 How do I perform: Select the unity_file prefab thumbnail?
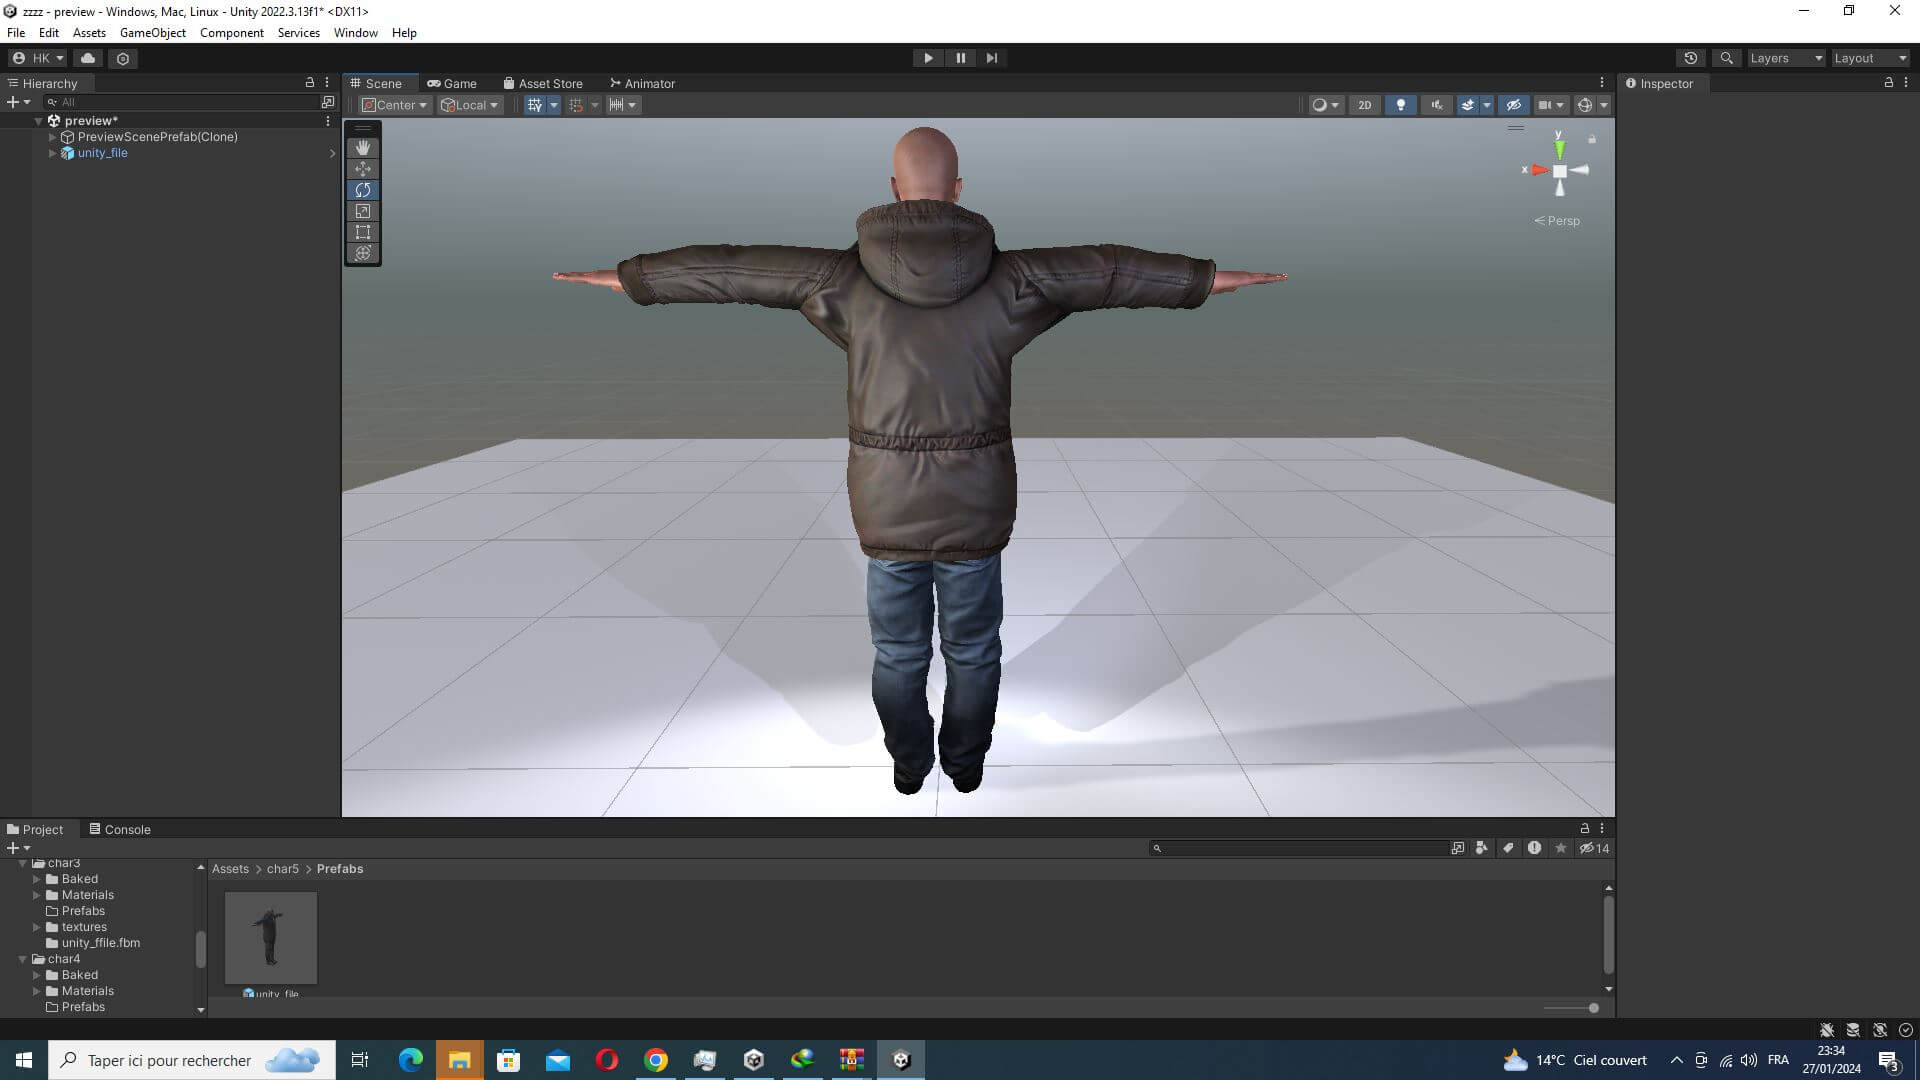(270, 937)
